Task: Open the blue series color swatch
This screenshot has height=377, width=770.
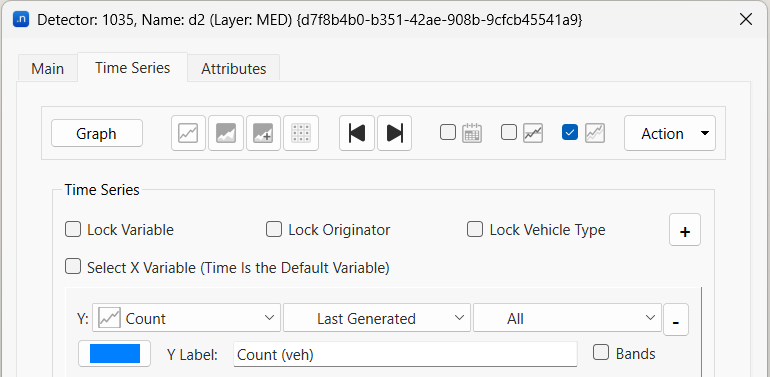Action: point(114,353)
